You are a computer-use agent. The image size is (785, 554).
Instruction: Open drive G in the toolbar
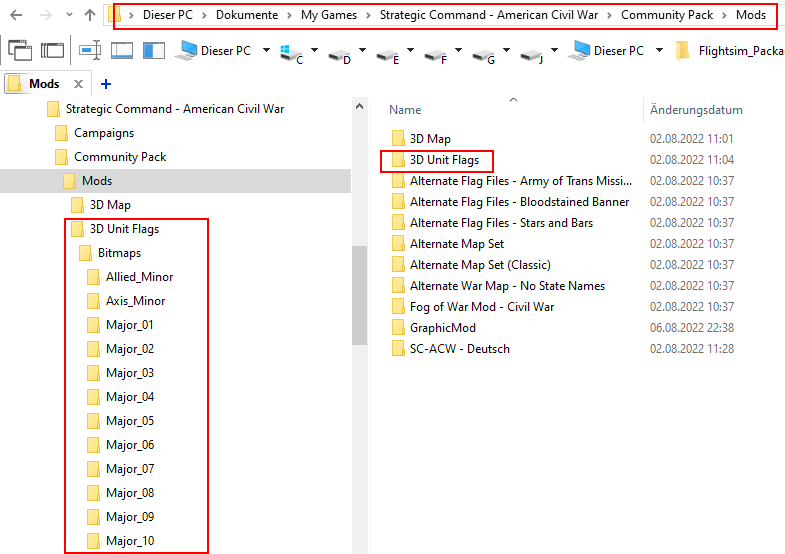(x=484, y=55)
